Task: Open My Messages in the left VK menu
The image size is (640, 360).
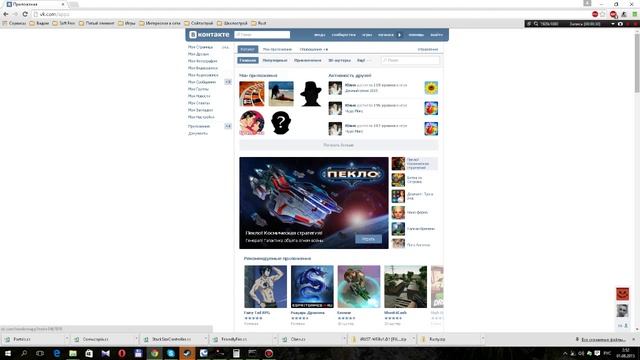Action: point(202,82)
